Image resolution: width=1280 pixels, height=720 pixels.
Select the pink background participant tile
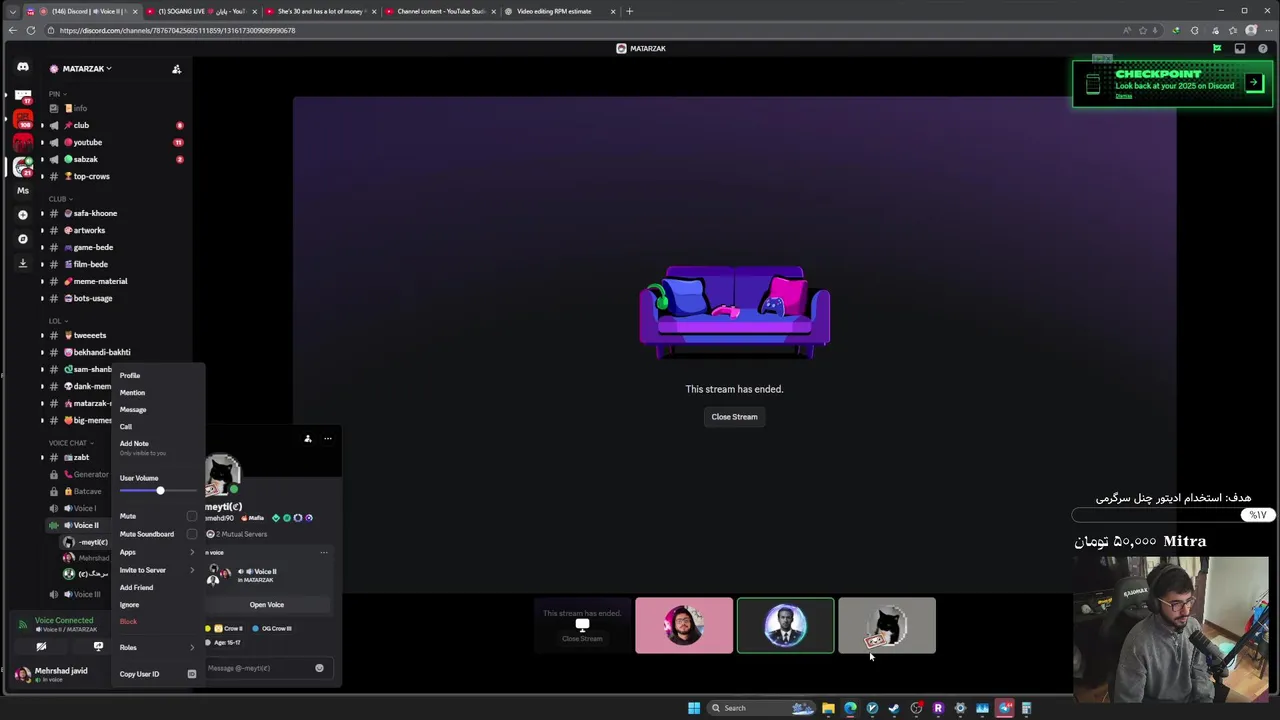tap(684, 626)
